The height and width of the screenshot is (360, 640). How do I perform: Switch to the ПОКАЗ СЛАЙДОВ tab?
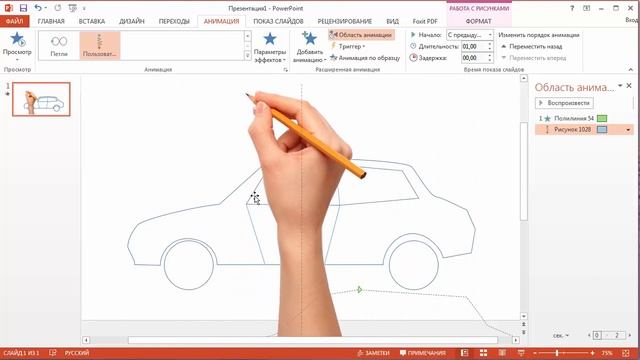278,21
